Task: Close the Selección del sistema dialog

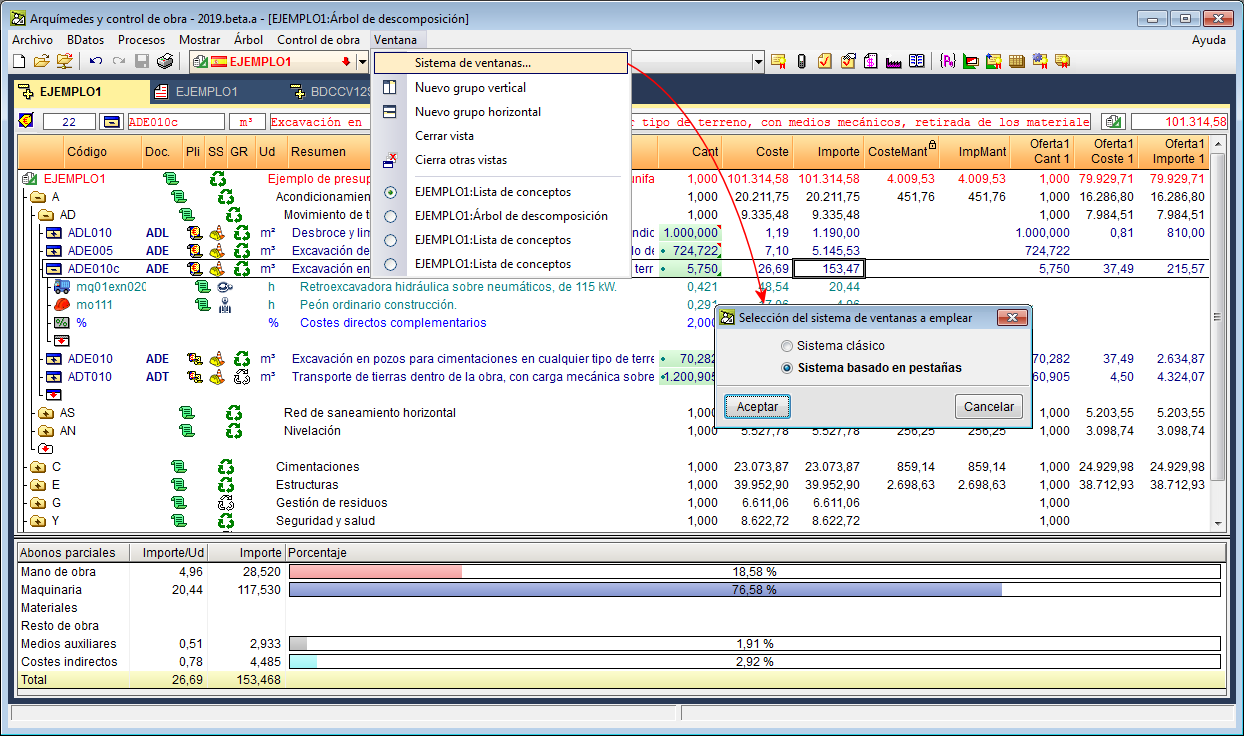Action: pyautogui.click(x=1012, y=318)
